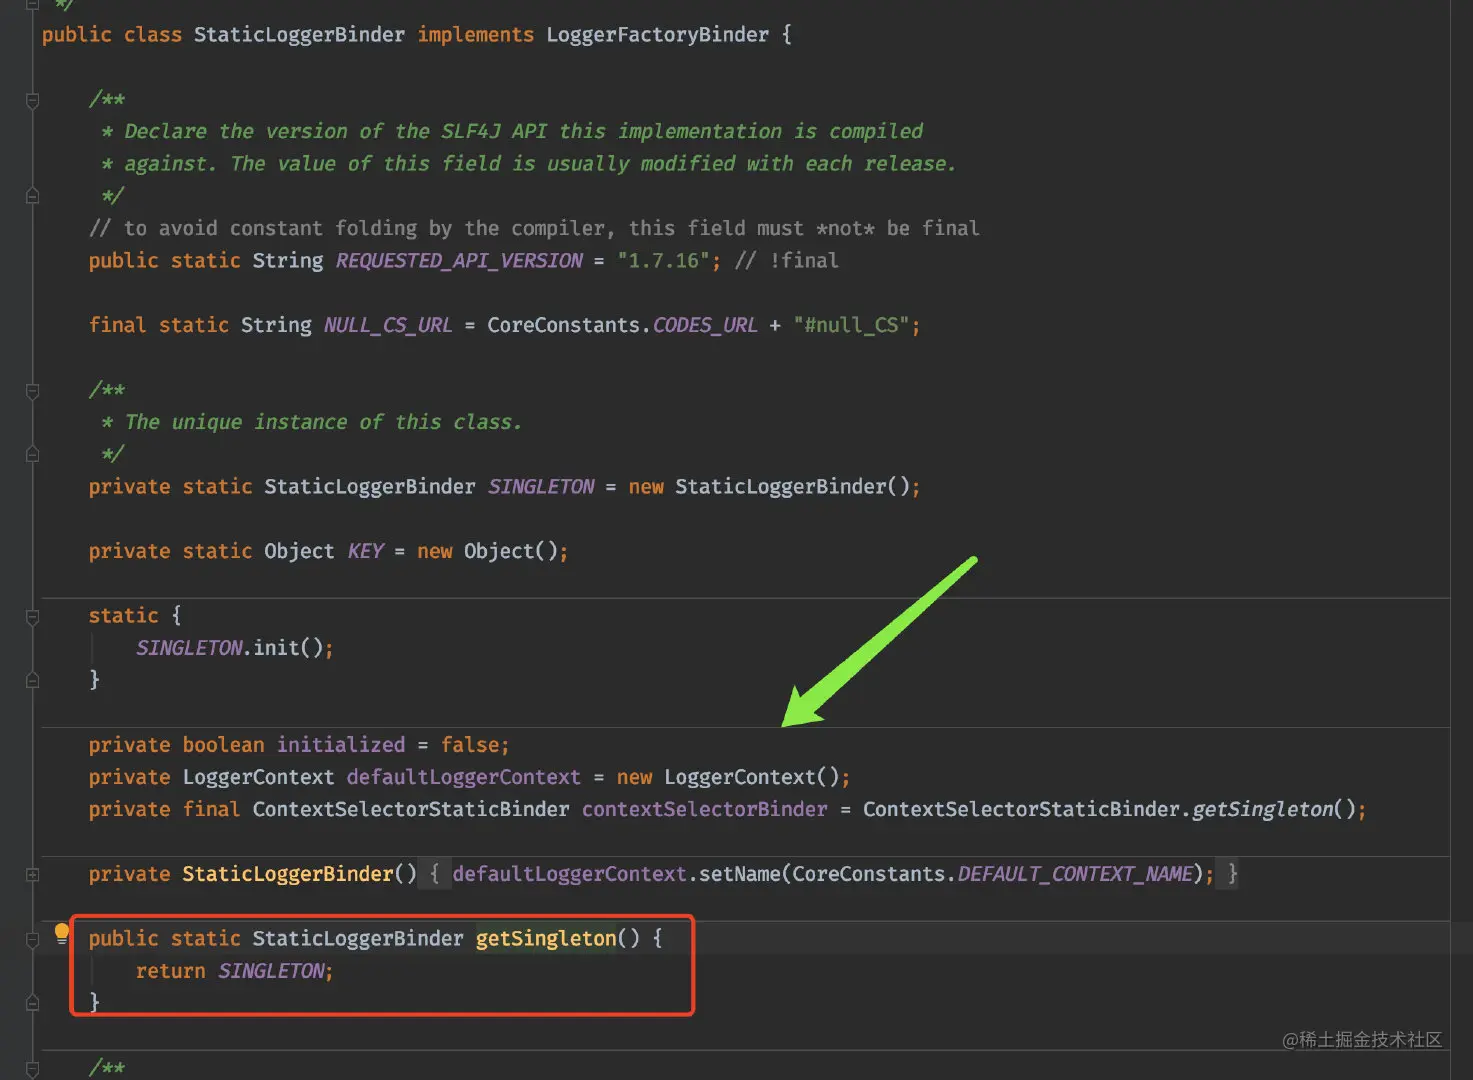
Task: Click SINGLETON inside the static block
Action: (189, 648)
